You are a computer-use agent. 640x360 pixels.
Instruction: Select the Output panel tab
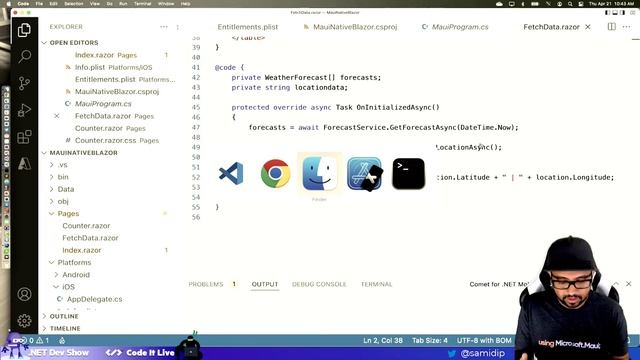(264, 284)
